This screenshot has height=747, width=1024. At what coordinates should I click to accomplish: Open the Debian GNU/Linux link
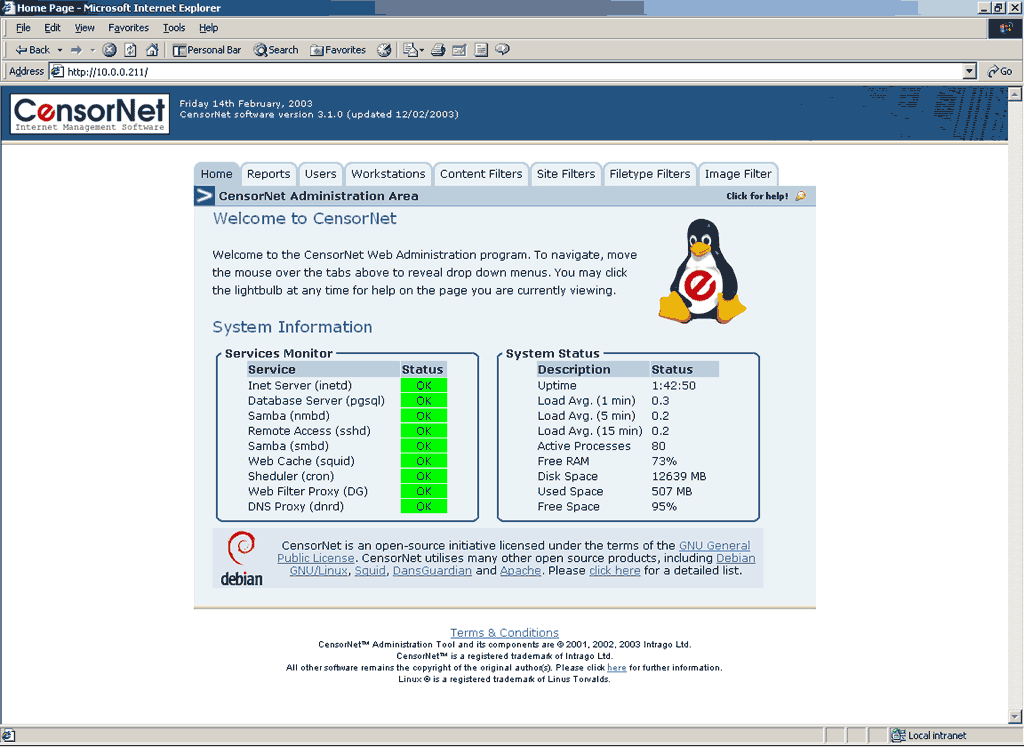pyautogui.click(x=735, y=558)
